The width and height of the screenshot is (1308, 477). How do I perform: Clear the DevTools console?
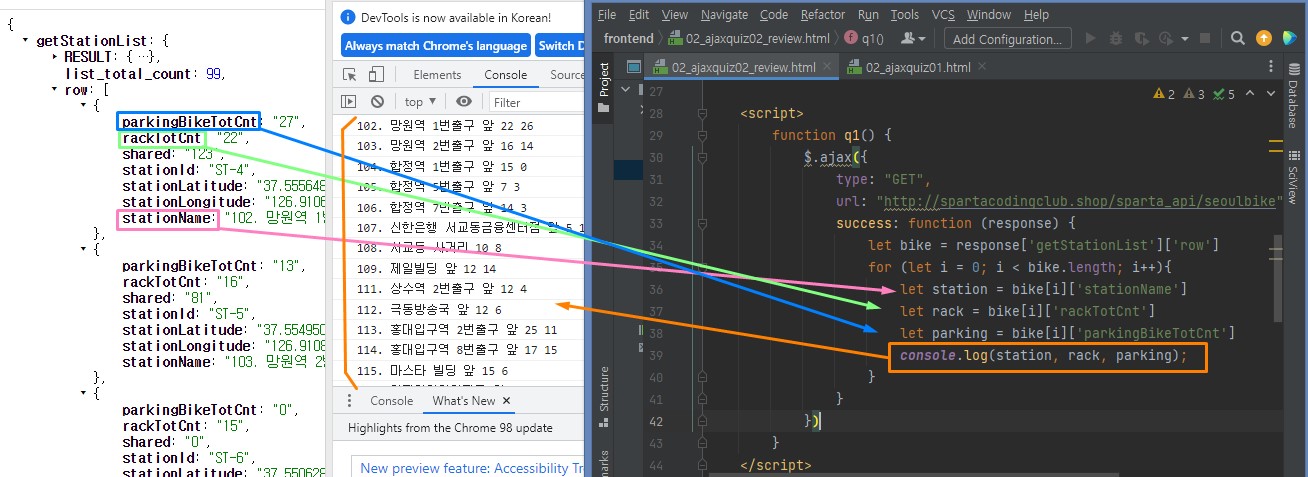click(377, 101)
